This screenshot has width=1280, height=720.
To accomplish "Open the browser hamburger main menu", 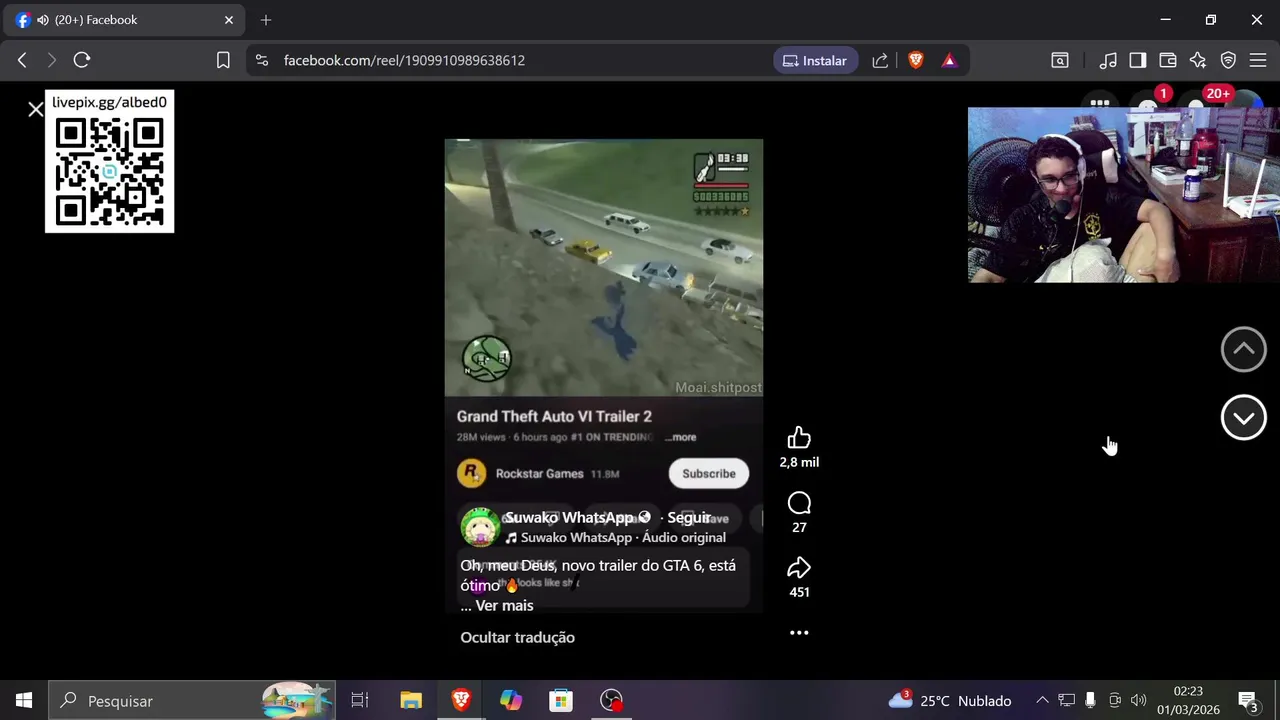I will click(x=1258, y=60).
